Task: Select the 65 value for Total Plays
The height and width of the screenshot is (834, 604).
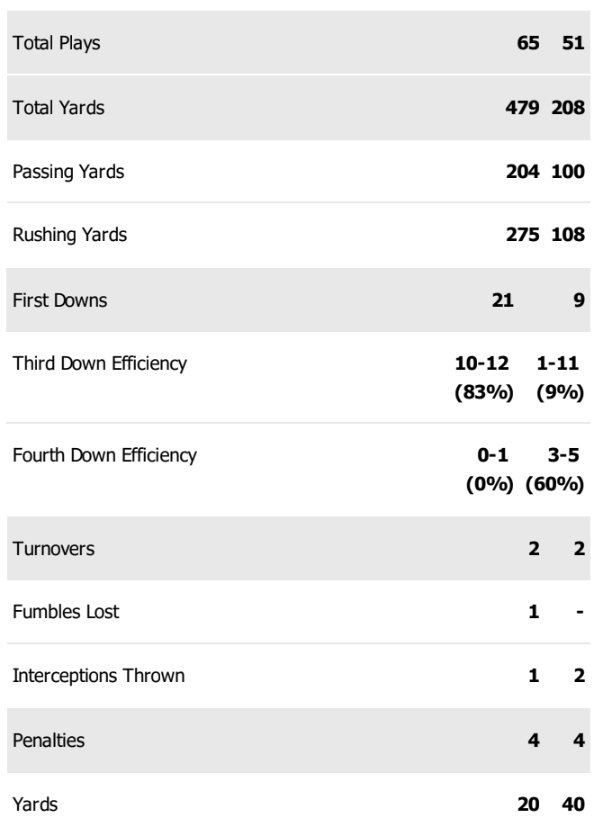Action: (x=528, y=44)
